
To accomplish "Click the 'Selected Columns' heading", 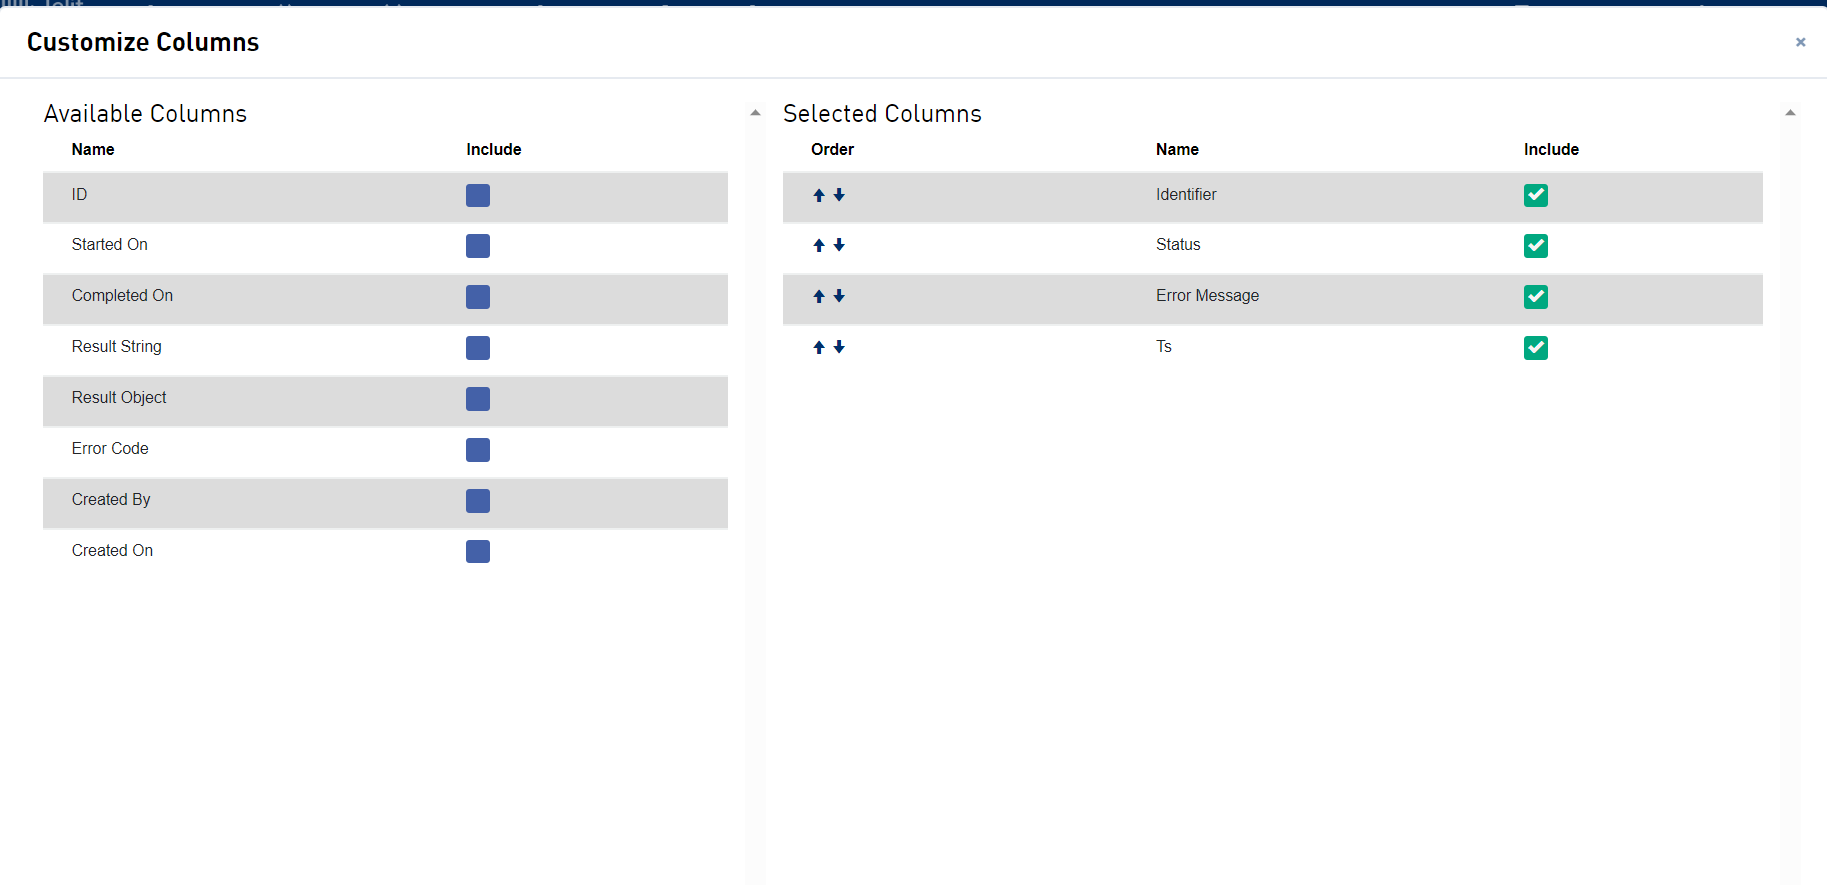I will point(882,114).
